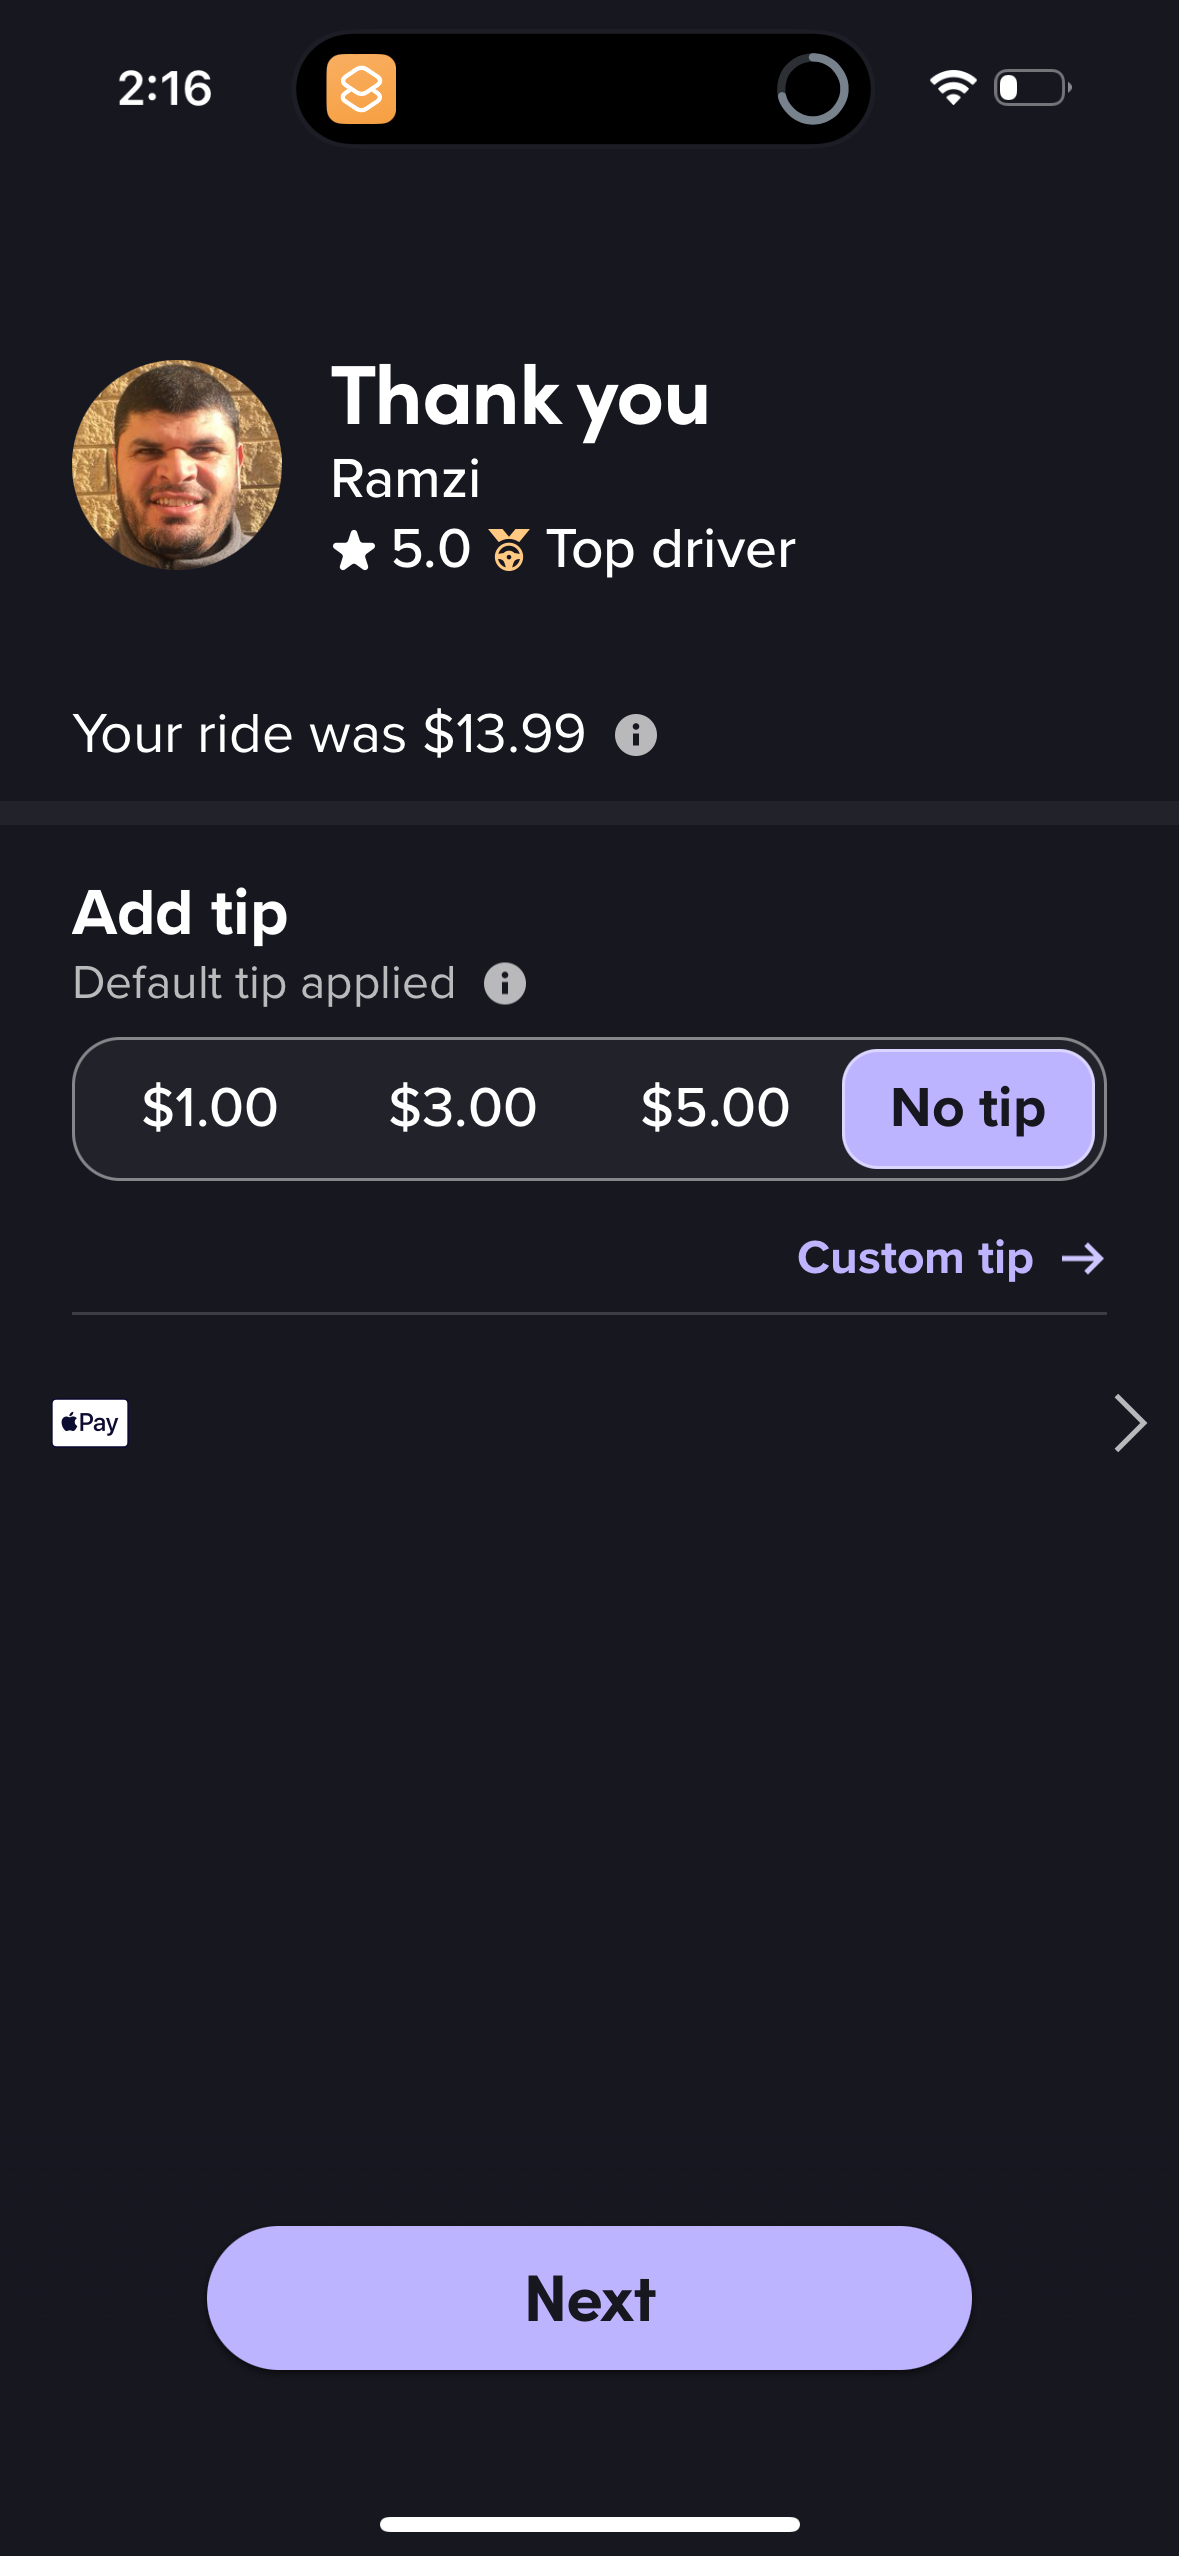The height and width of the screenshot is (2556, 1179).
Task: Click Ramzi's profile photo
Action: pyautogui.click(x=175, y=463)
